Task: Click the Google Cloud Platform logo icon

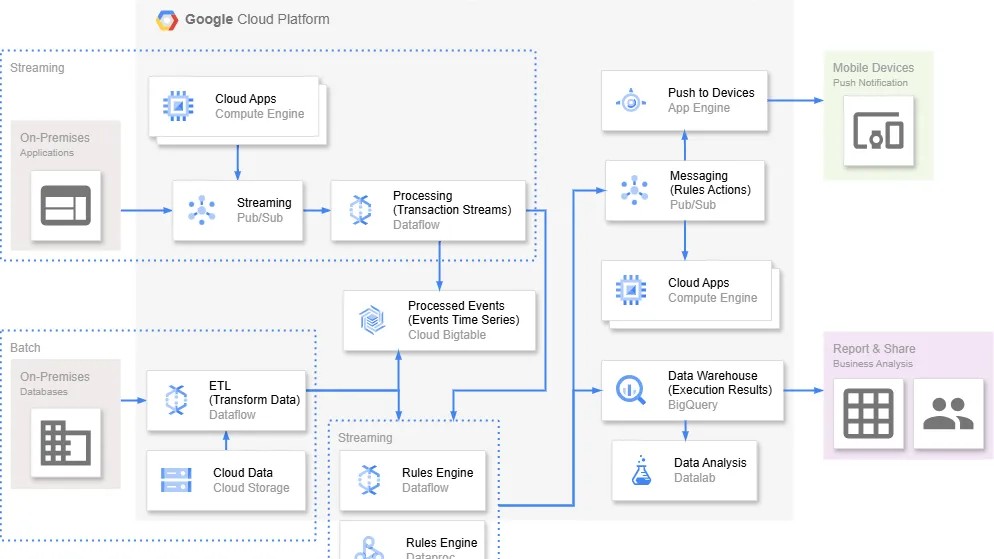Action: (x=167, y=20)
